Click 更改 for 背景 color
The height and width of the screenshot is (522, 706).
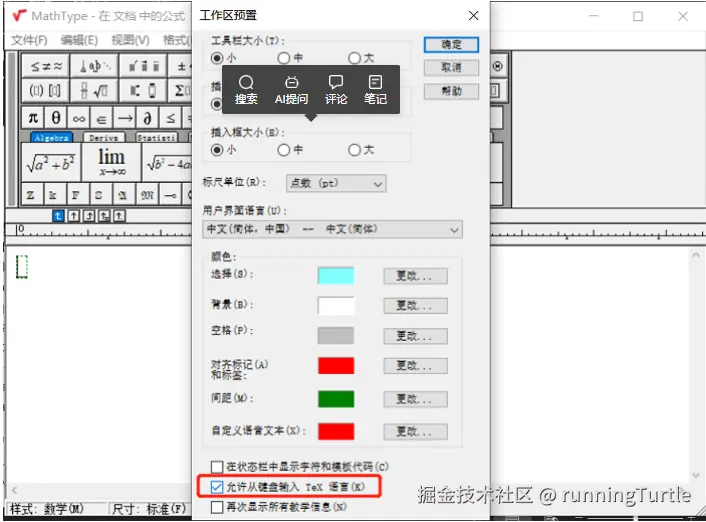click(x=415, y=305)
